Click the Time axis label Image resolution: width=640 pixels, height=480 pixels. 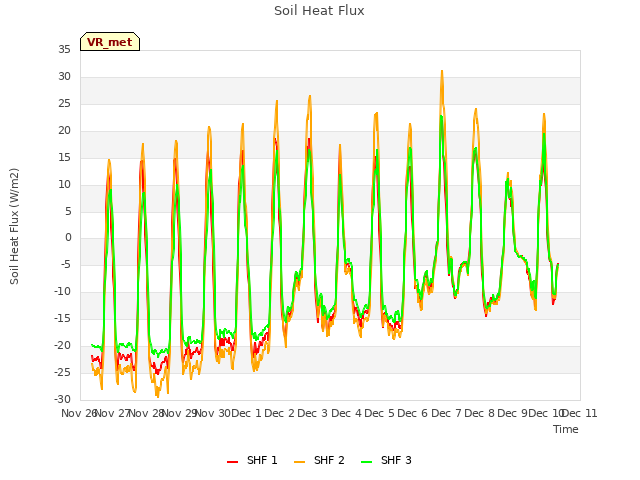pyautogui.click(x=566, y=429)
